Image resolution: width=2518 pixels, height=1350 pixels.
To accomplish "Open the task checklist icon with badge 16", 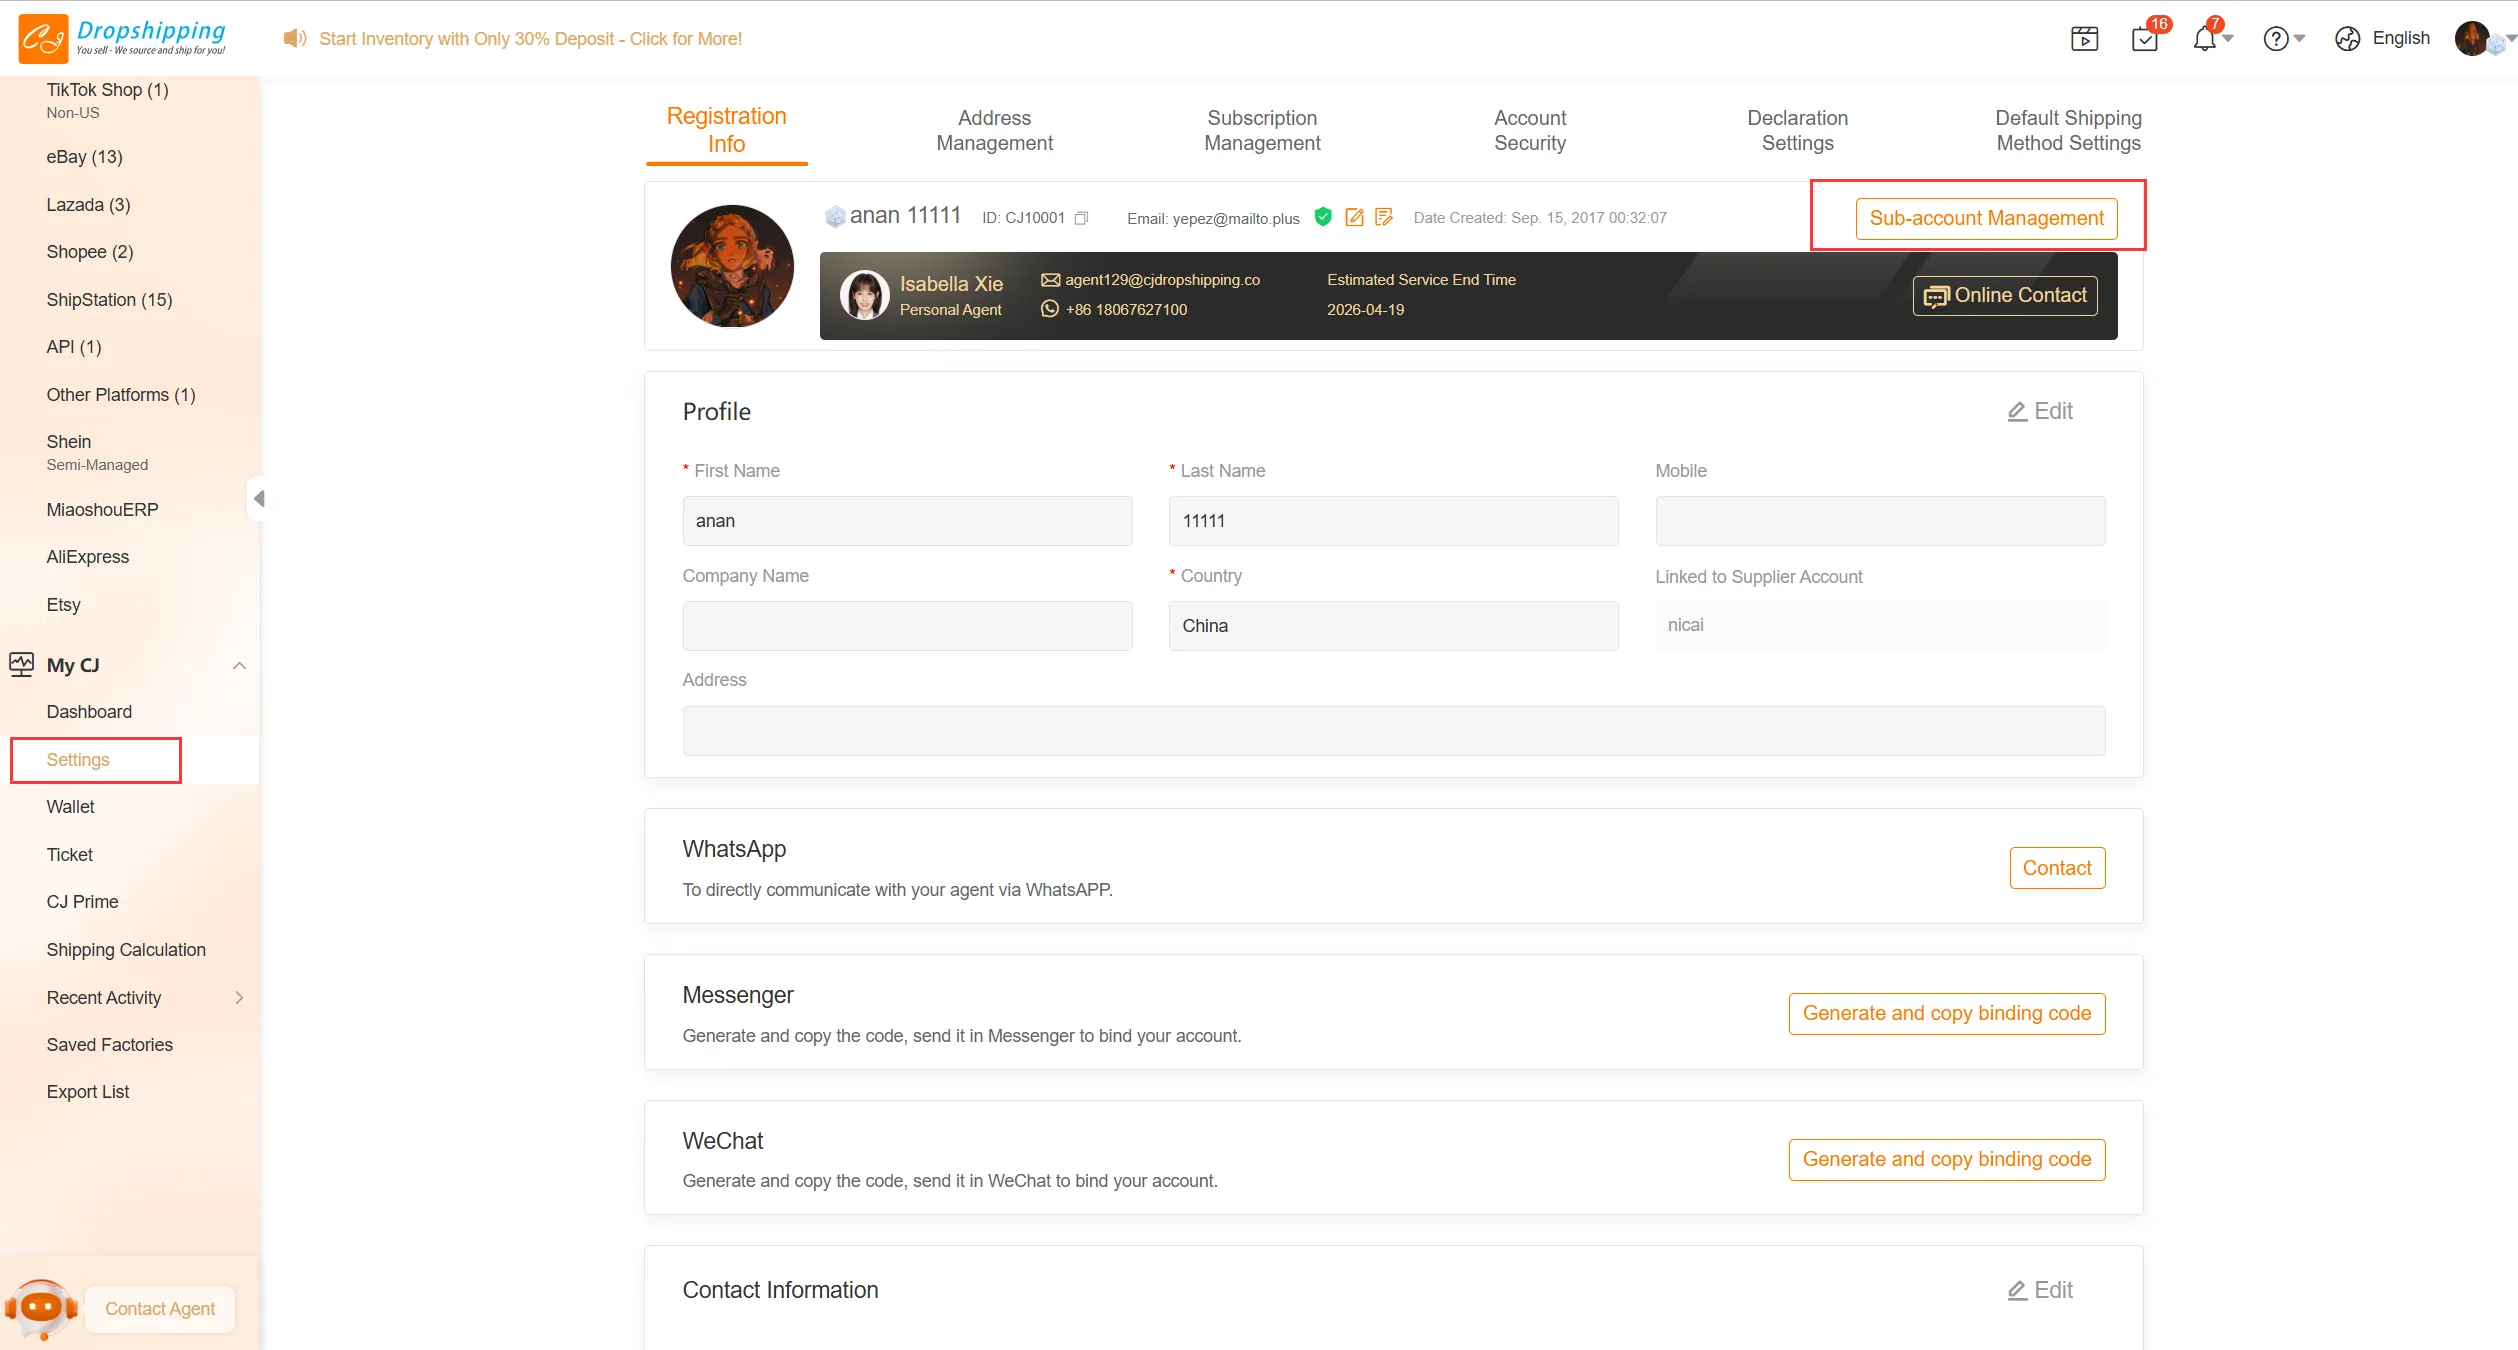I will click(x=2144, y=39).
